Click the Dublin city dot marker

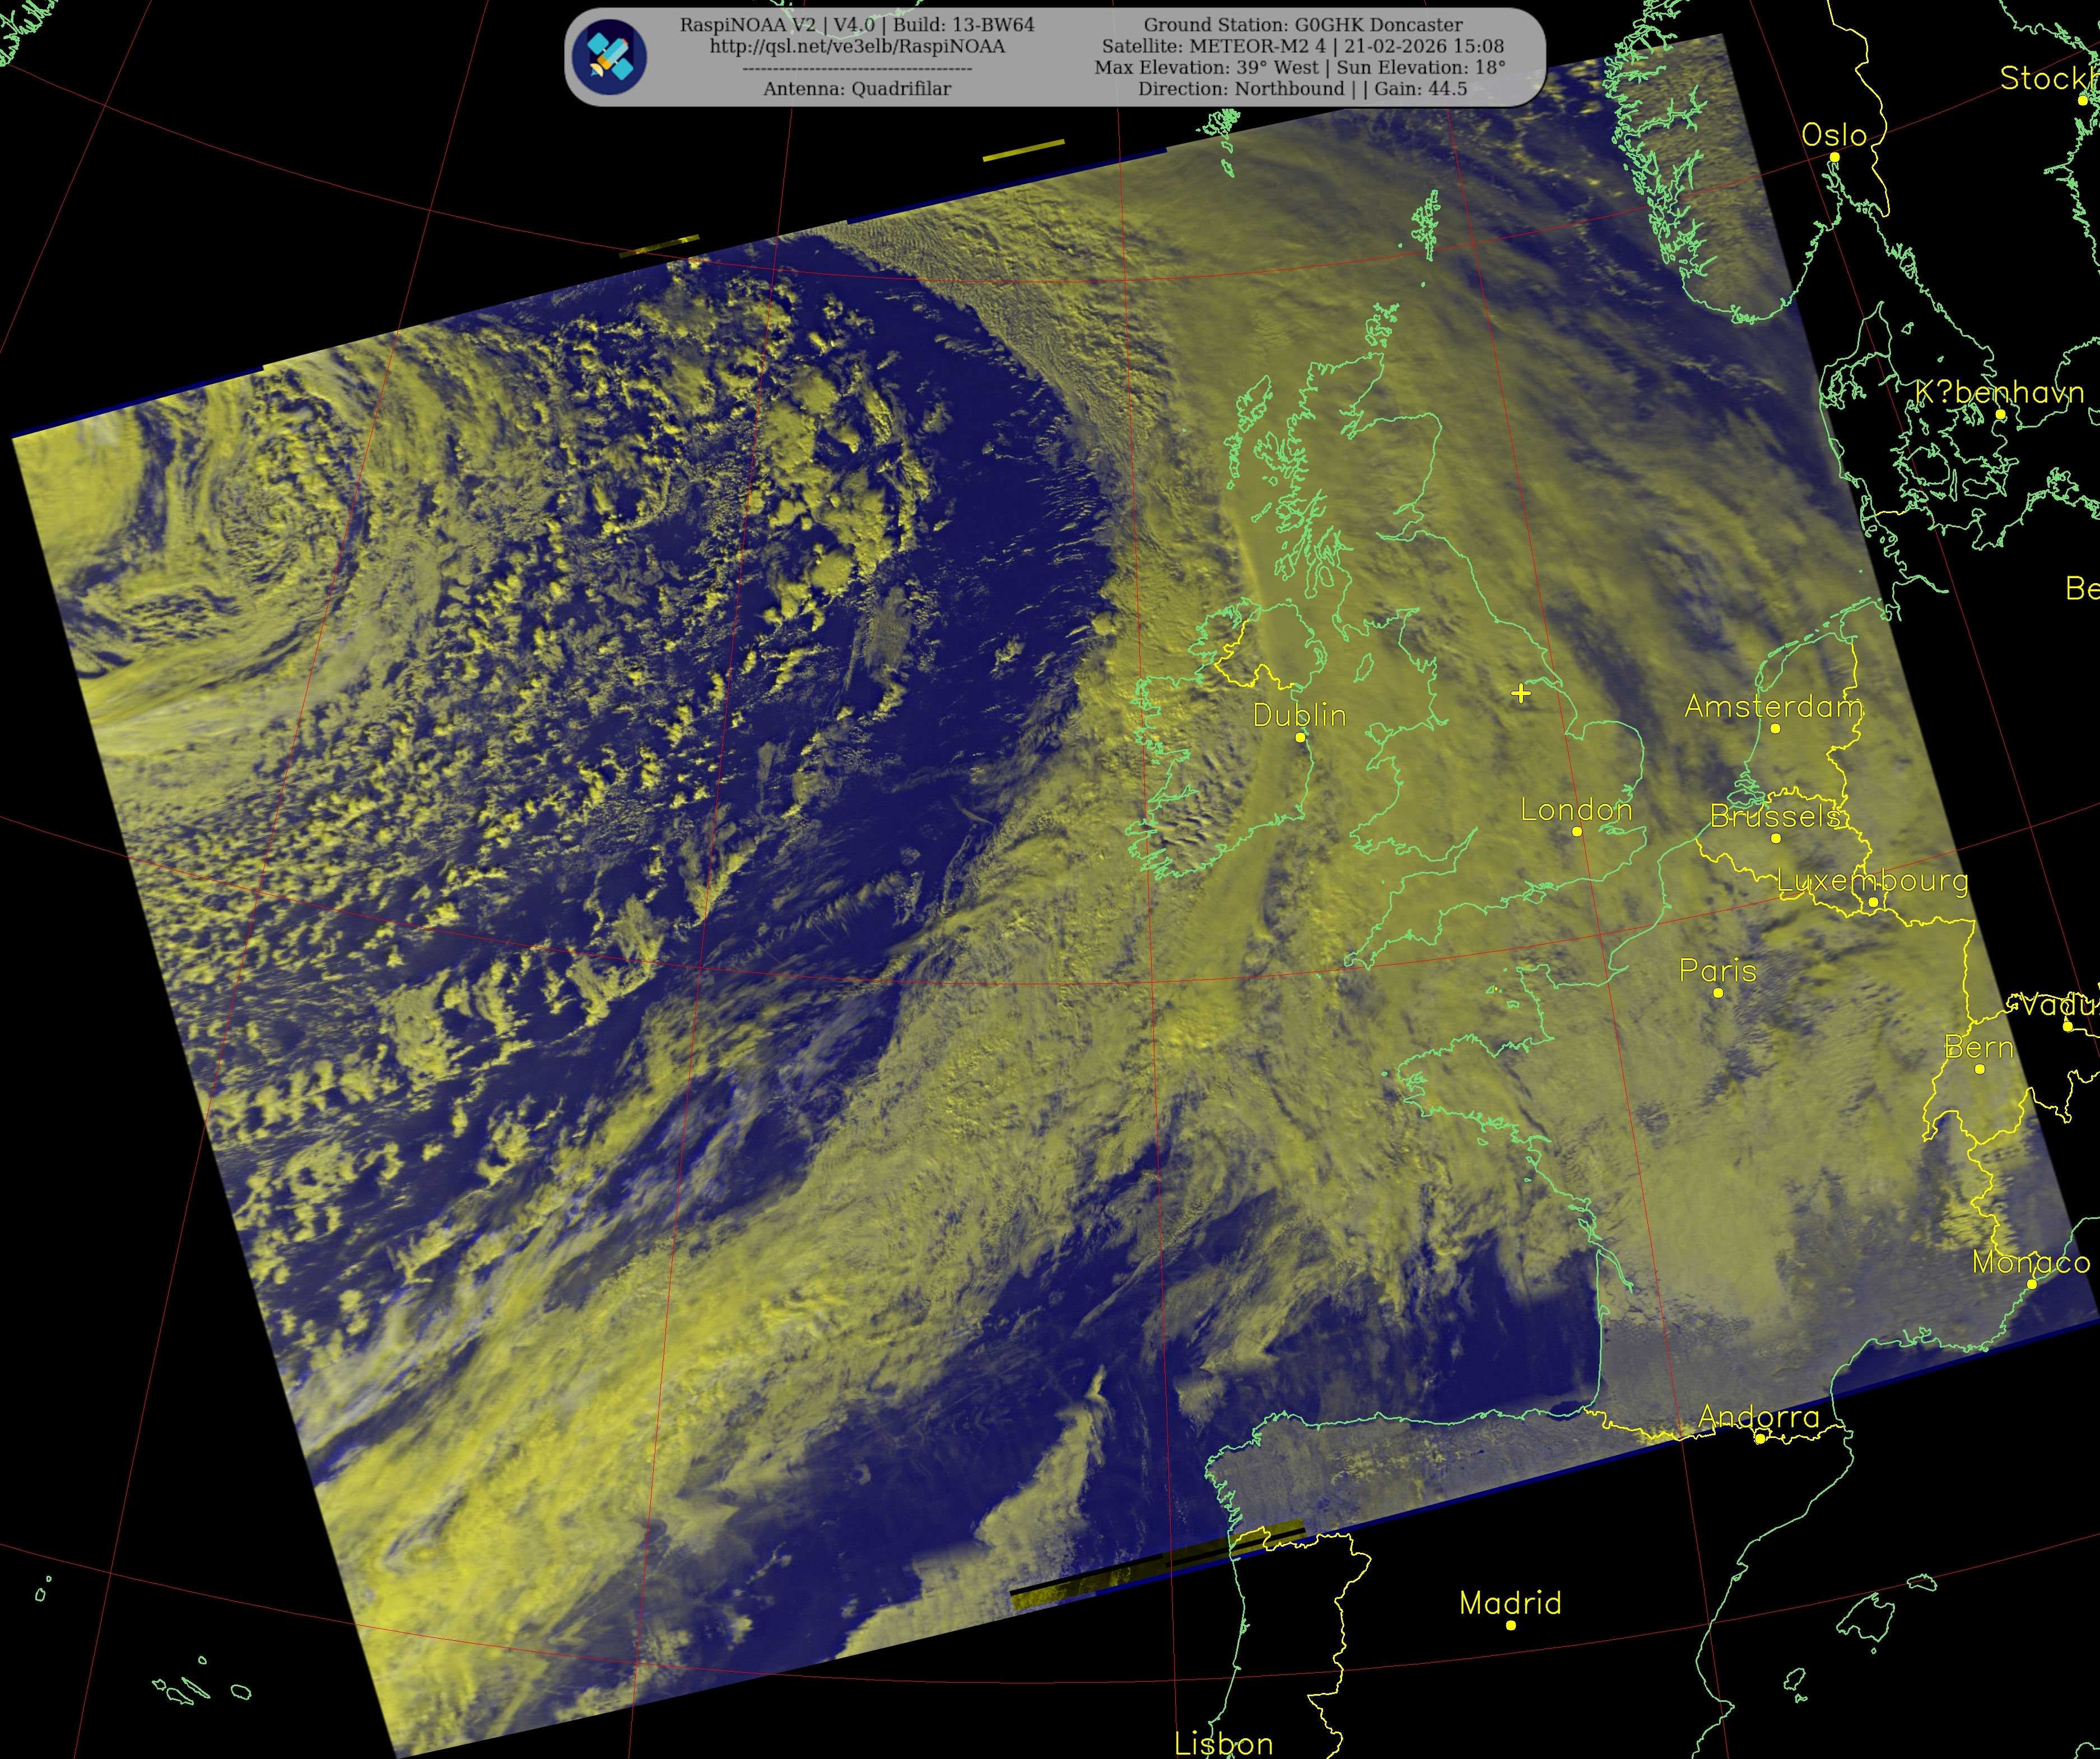tap(1300, 737)
